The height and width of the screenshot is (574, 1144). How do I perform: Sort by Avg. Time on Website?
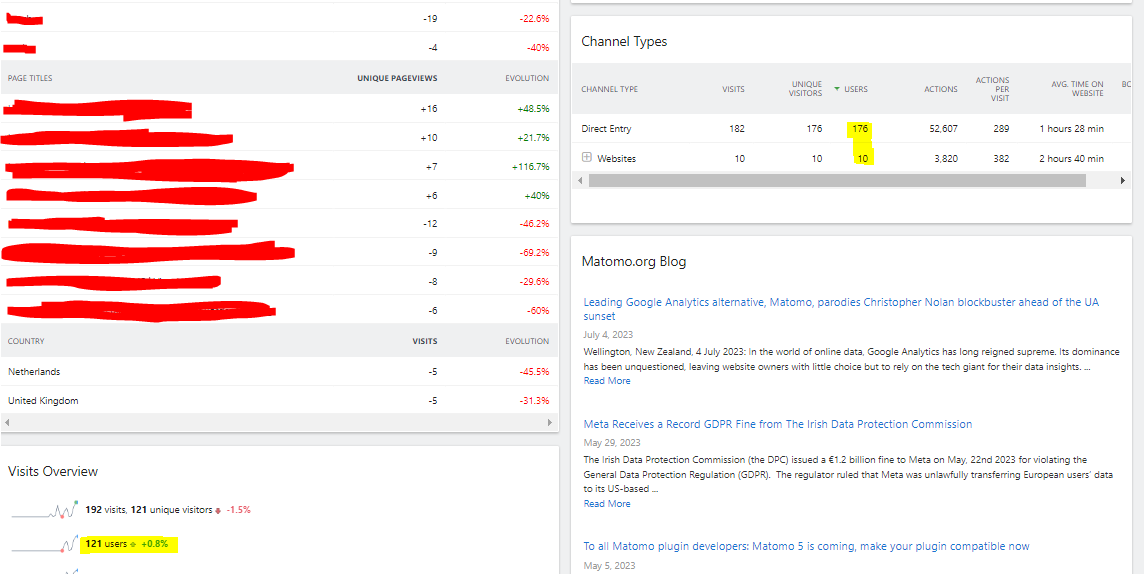(1078, 89)
